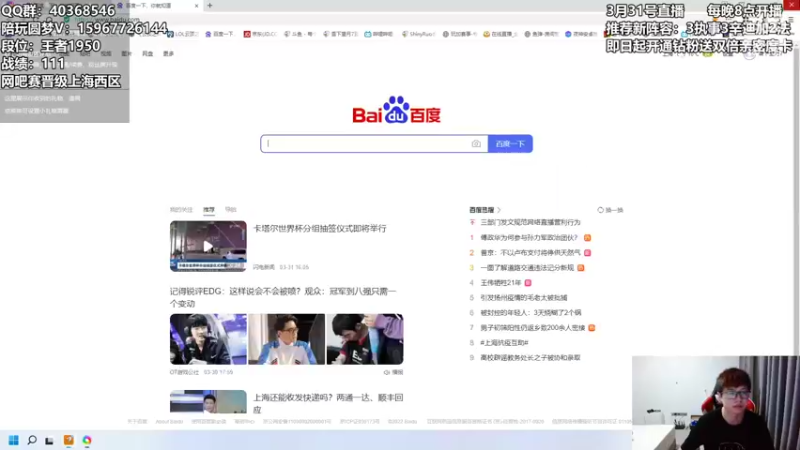Click the Baidu logo
Viewport: 800px width, 450px height.
[x=396, y=110]
